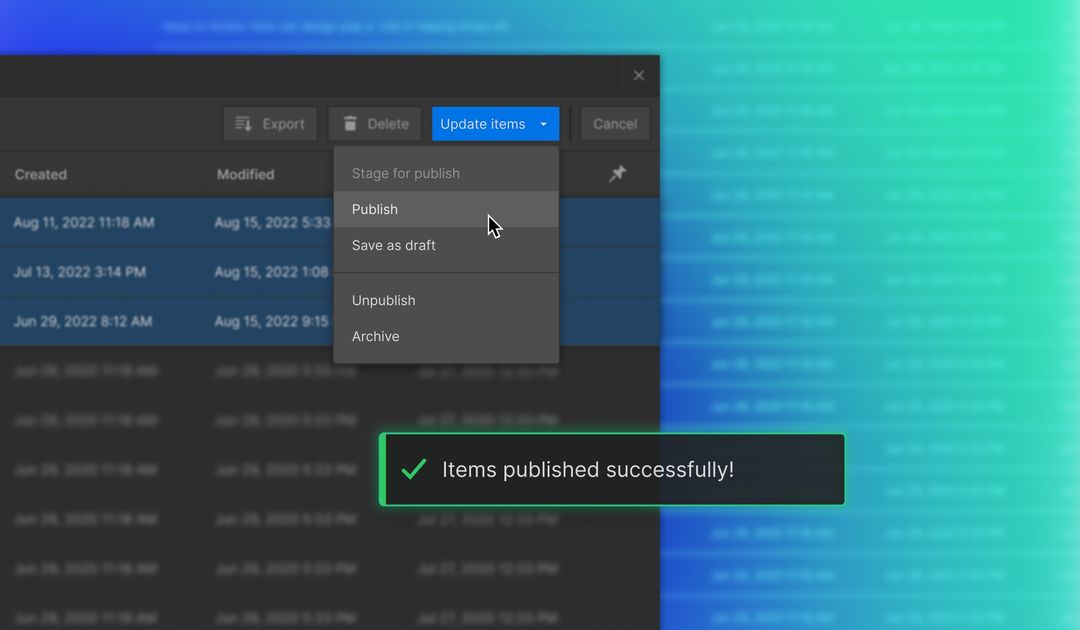The image size is (1080, 630).
Task: Dismiss the Items published successfully notification
Action: pos(612,468)
